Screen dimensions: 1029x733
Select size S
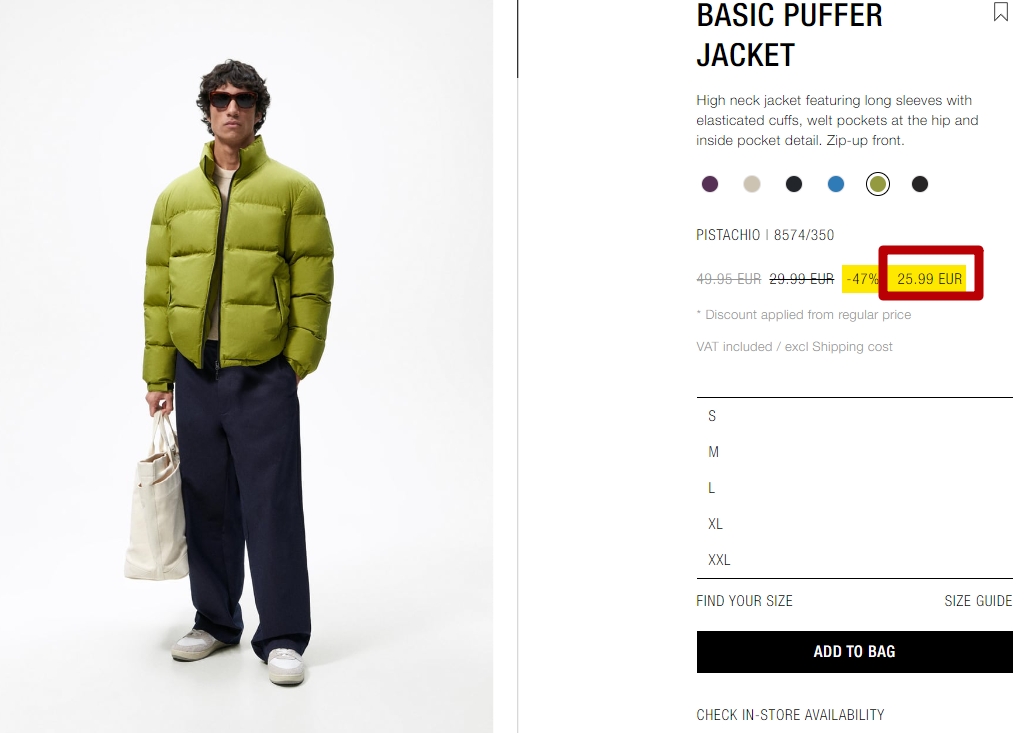(854, 416)
